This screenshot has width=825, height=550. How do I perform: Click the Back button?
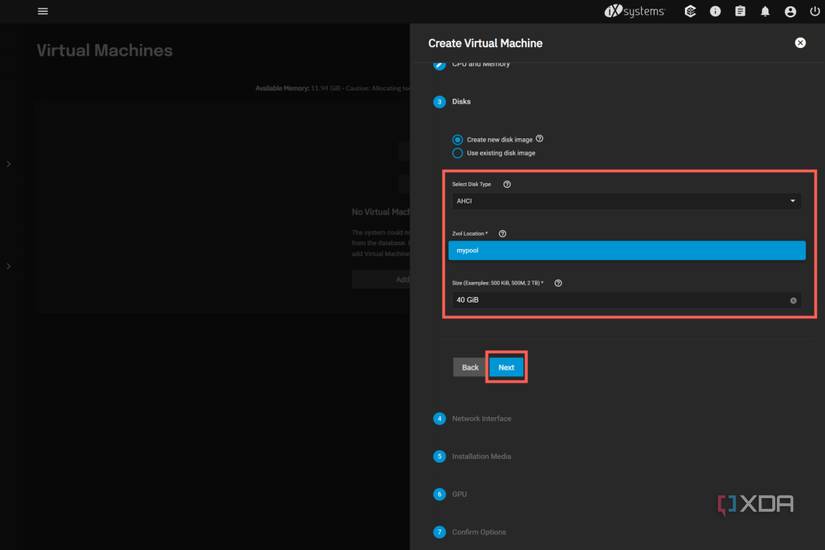(470, 367)
